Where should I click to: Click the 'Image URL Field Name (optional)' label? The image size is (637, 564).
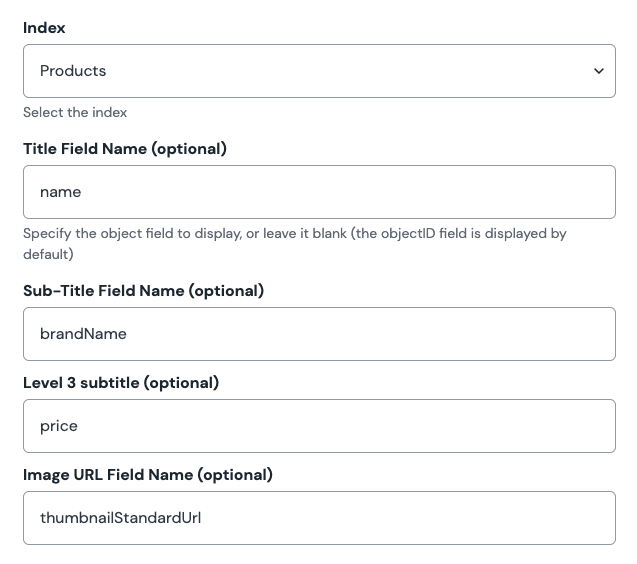point(147,475)
